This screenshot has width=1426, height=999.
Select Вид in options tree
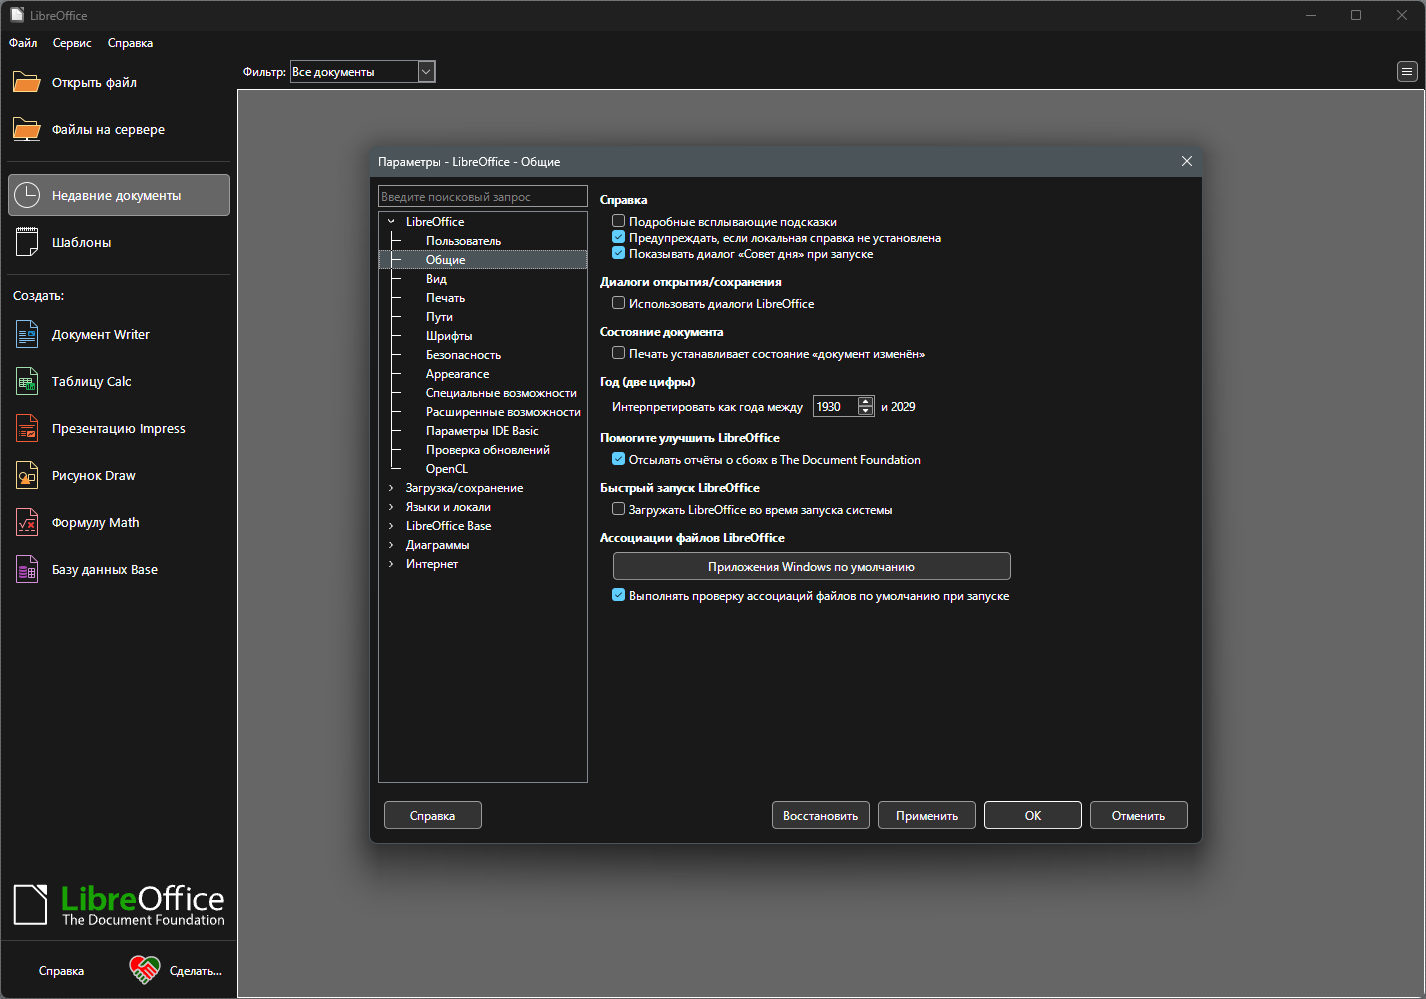pos(436,279)
